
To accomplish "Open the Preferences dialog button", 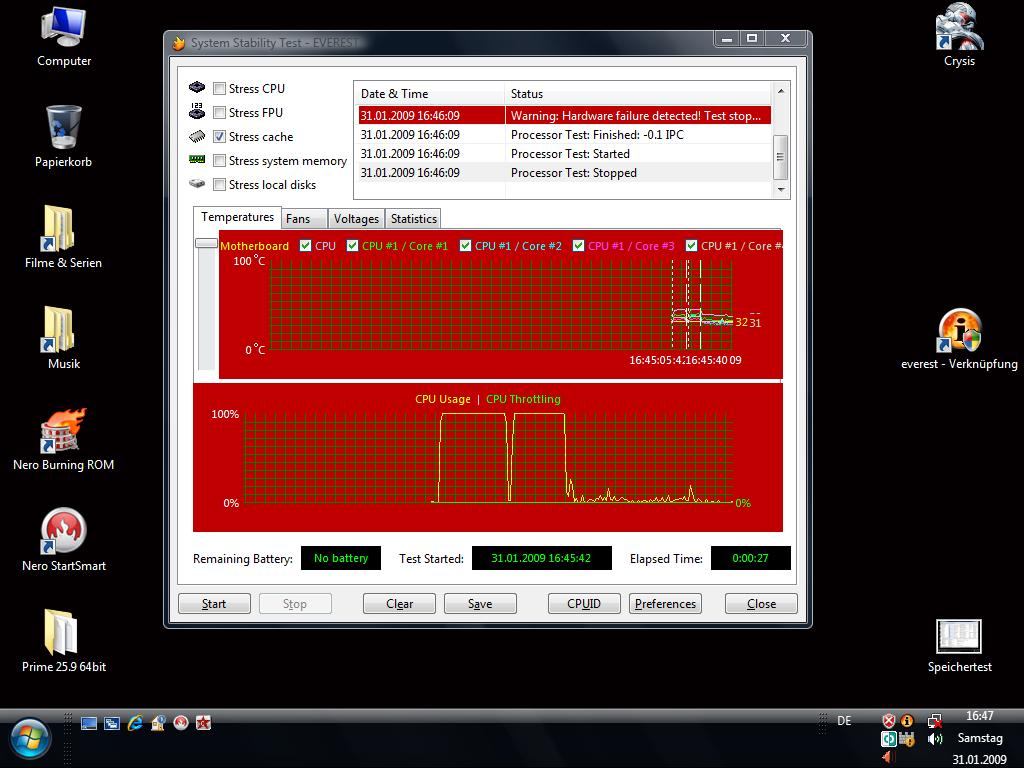I will click(x=665, y=603).
